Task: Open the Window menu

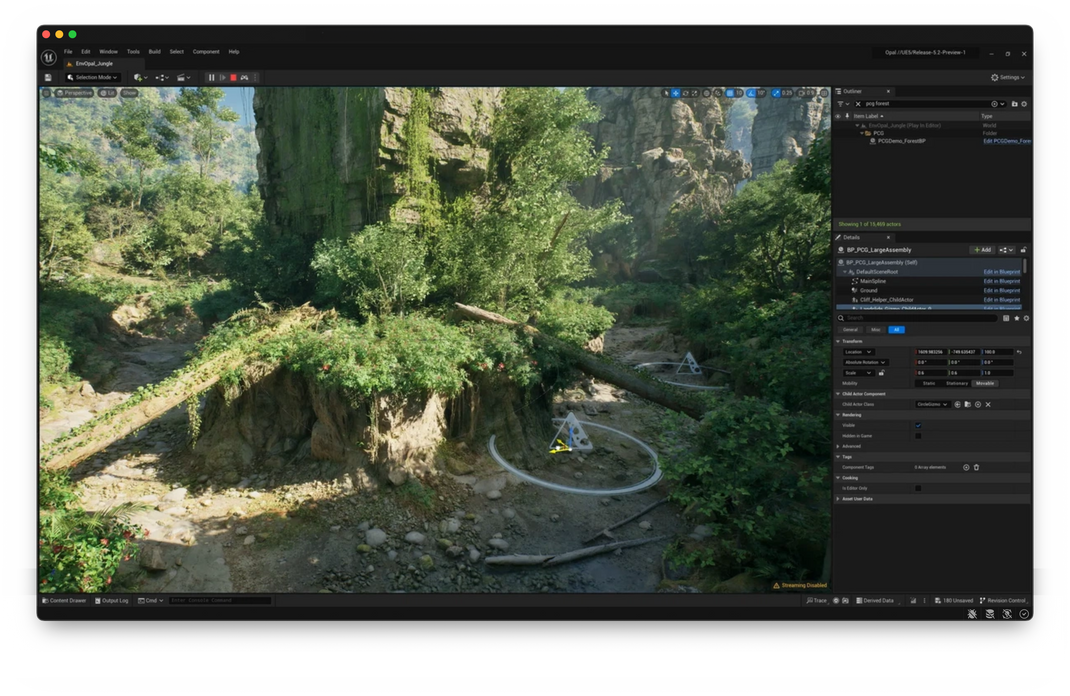Action: [x=108, y=51]
